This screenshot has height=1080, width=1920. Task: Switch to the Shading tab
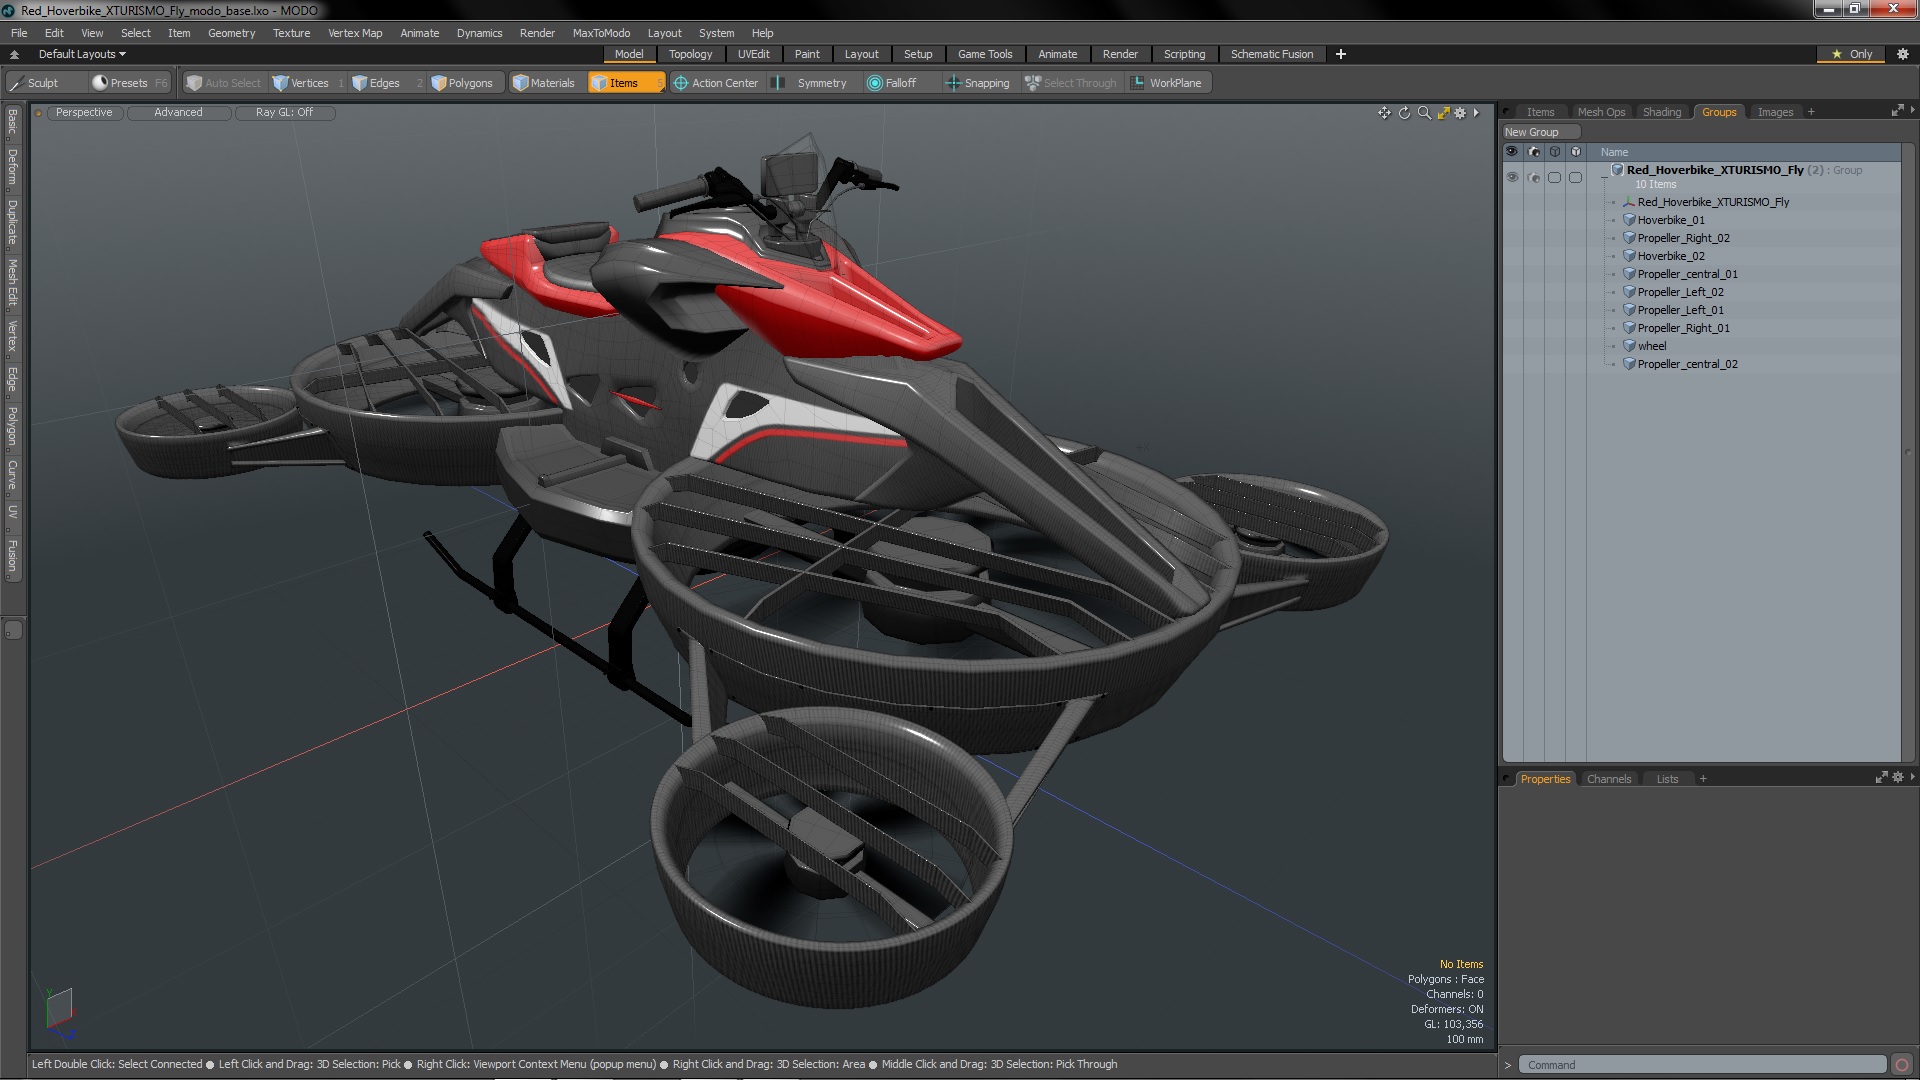click(1661, 112)
